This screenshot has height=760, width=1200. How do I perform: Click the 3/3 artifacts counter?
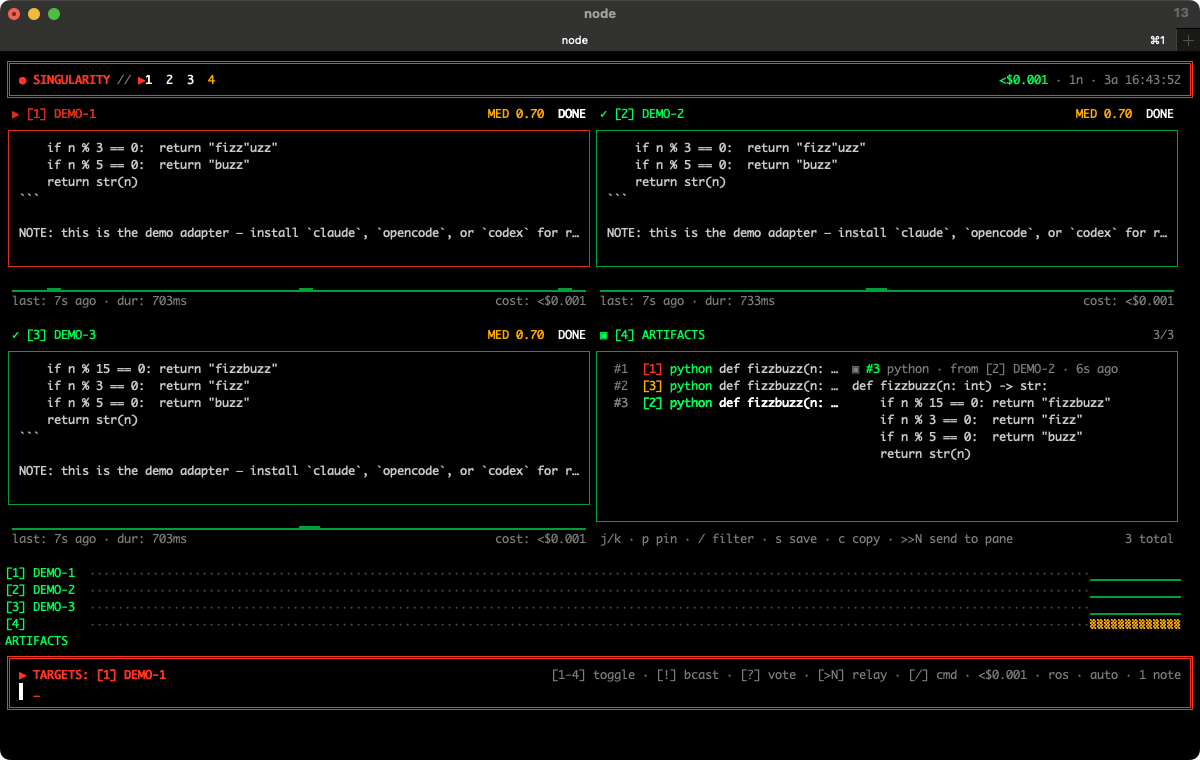click(1163, 335)
